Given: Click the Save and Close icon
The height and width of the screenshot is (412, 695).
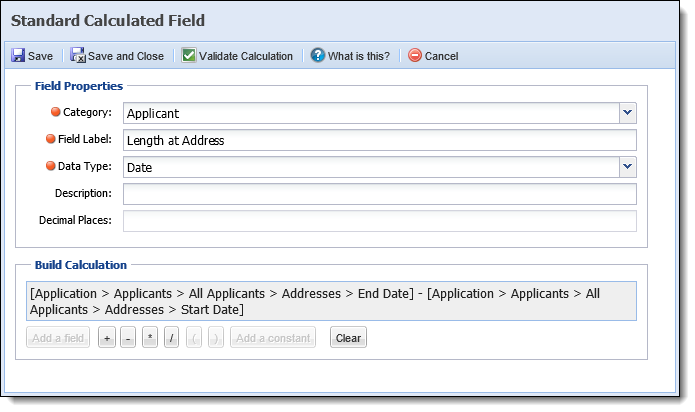Looking at the screenshot, I should click(78, 55).
